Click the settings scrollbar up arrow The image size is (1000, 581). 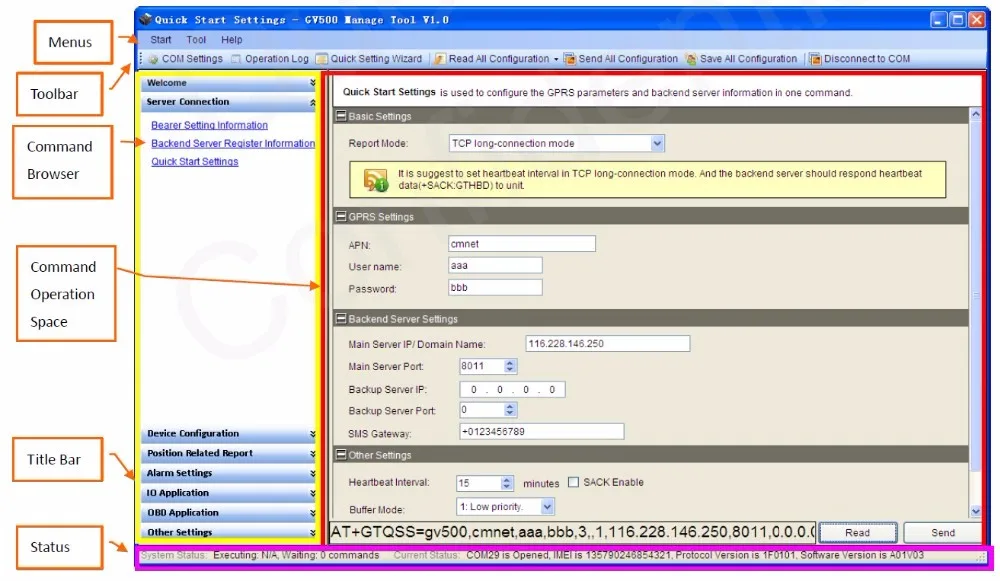coord(975,115)
